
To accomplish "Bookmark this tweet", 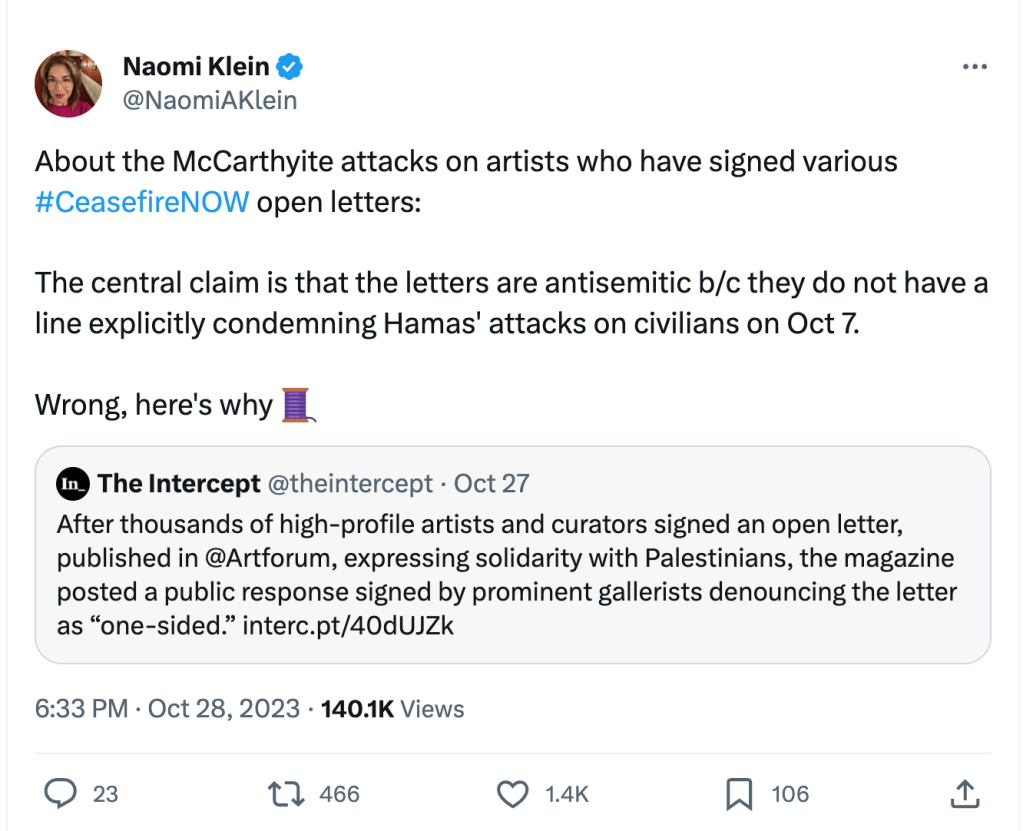I will (x=738, y=794).
